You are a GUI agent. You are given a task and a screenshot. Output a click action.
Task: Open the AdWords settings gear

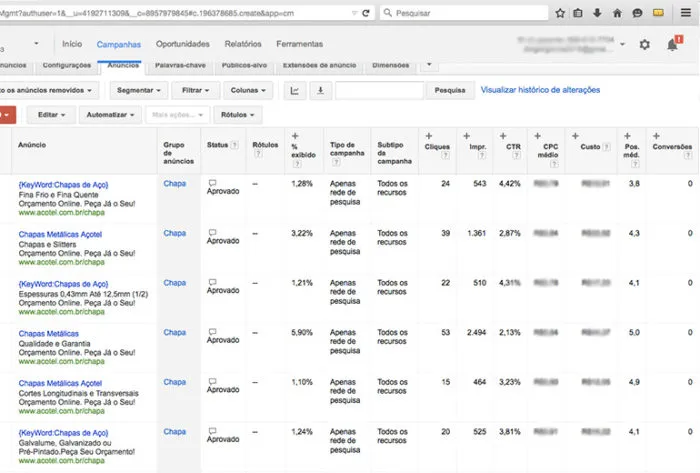[644, 45]
